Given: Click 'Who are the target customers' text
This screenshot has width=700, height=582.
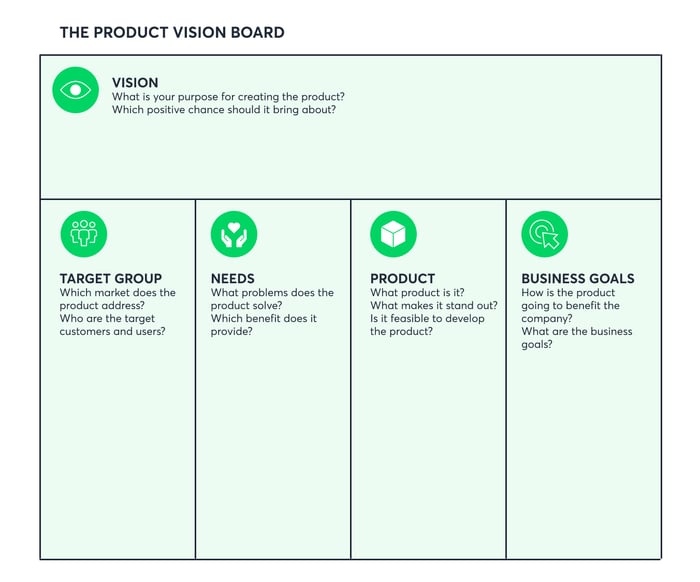Looking at the screenshot, I should tap(112, 325).
